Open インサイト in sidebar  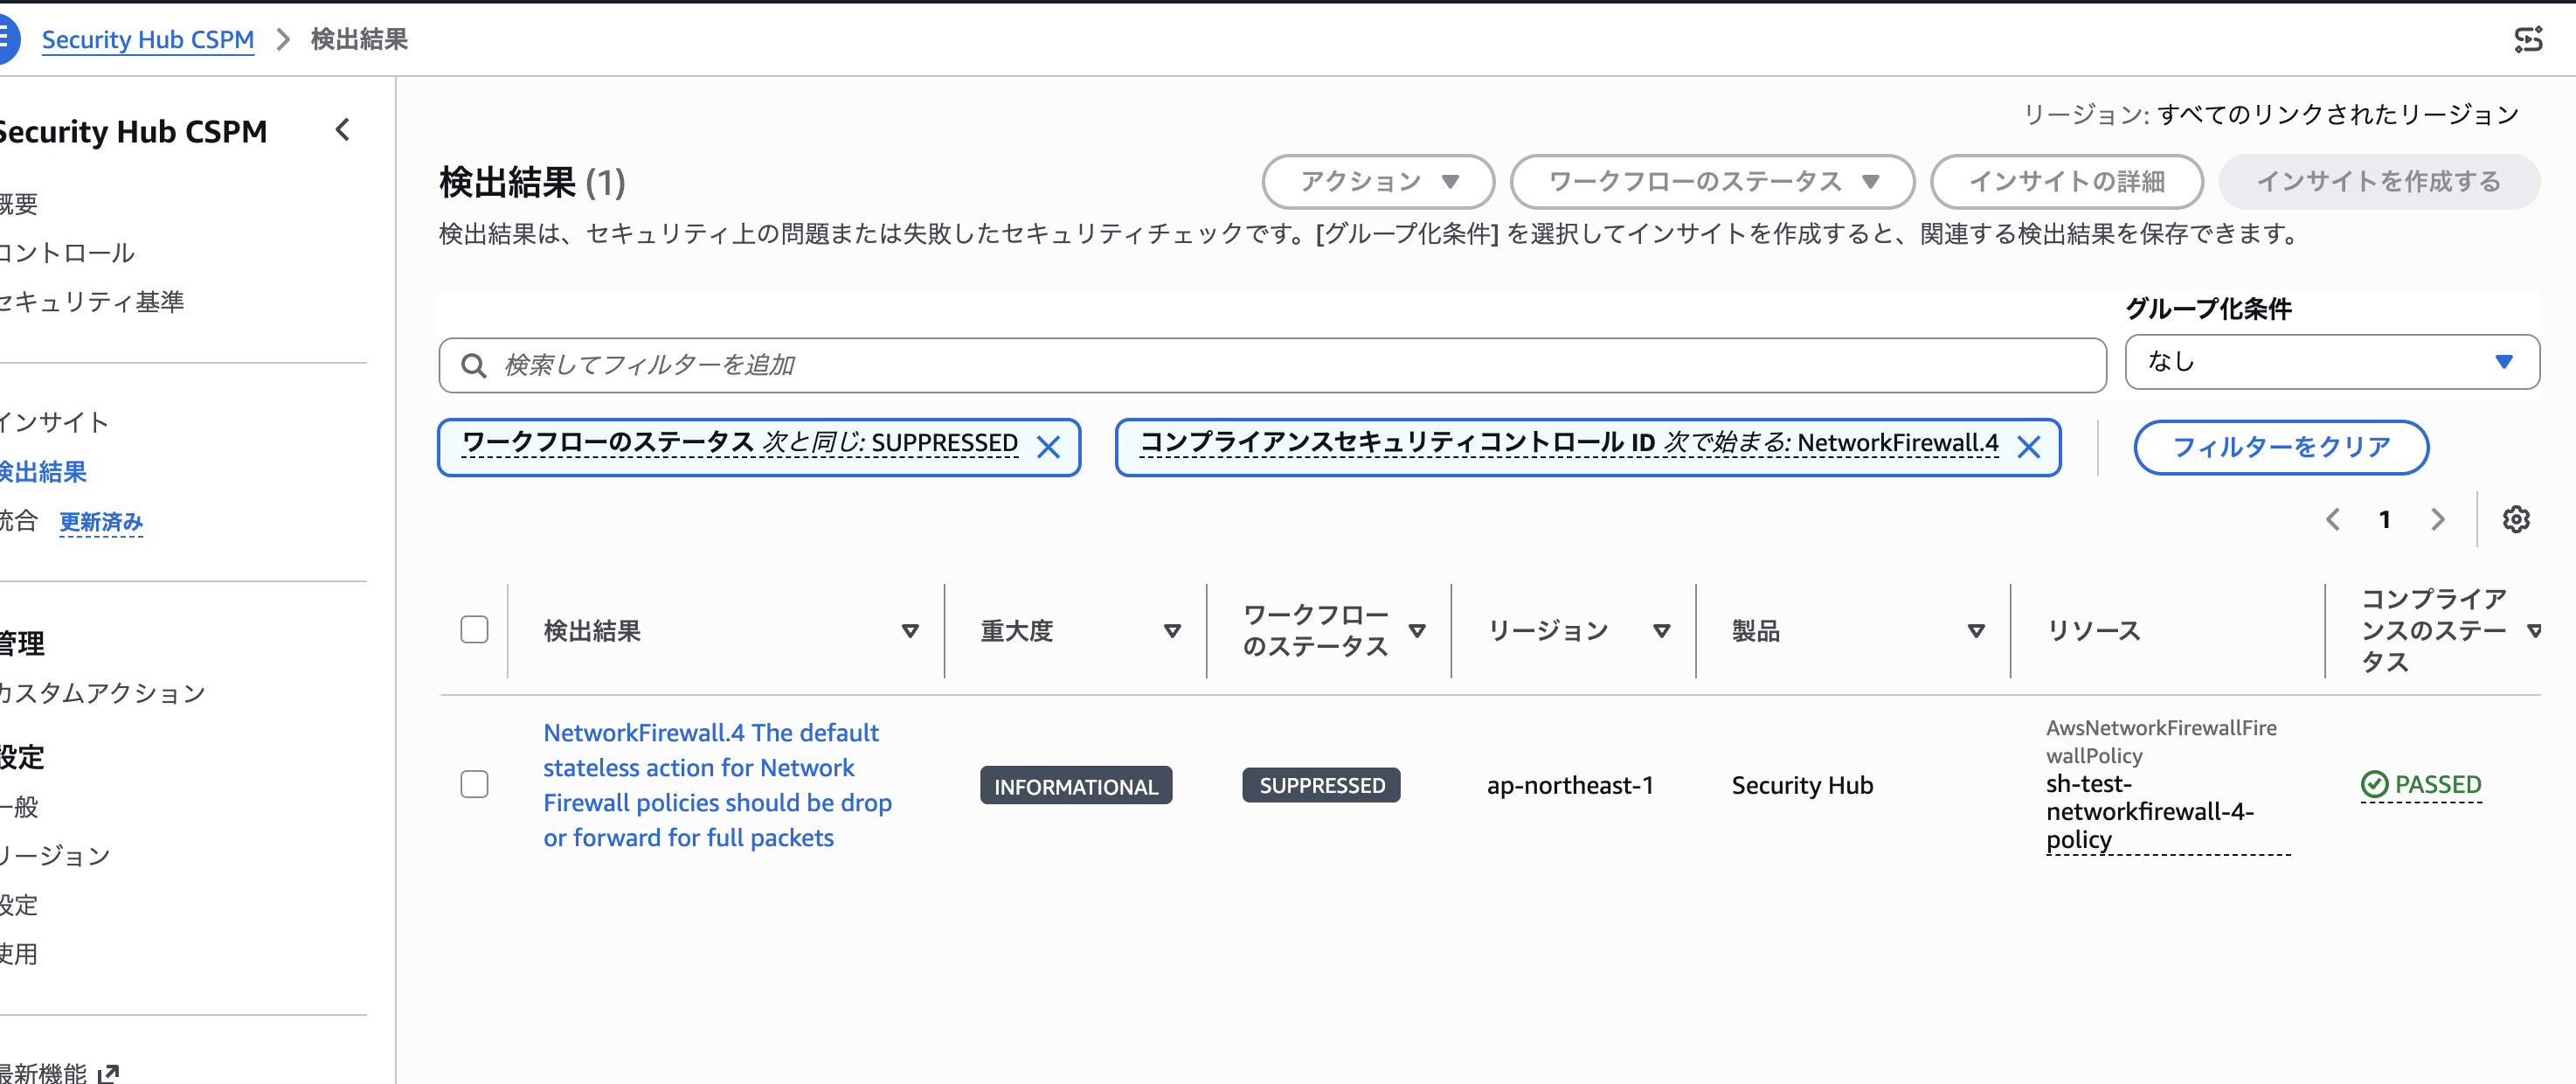(54, 422)
